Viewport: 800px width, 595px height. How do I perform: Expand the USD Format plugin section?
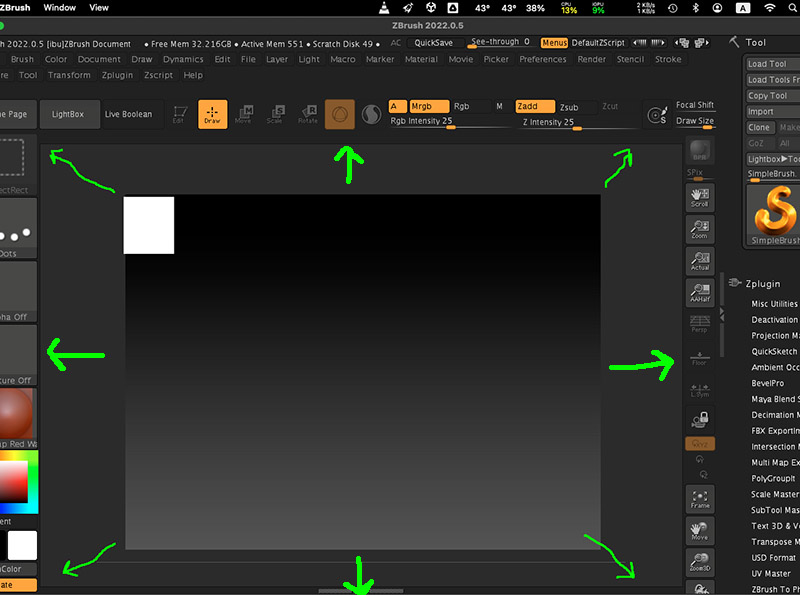[773, 558]
